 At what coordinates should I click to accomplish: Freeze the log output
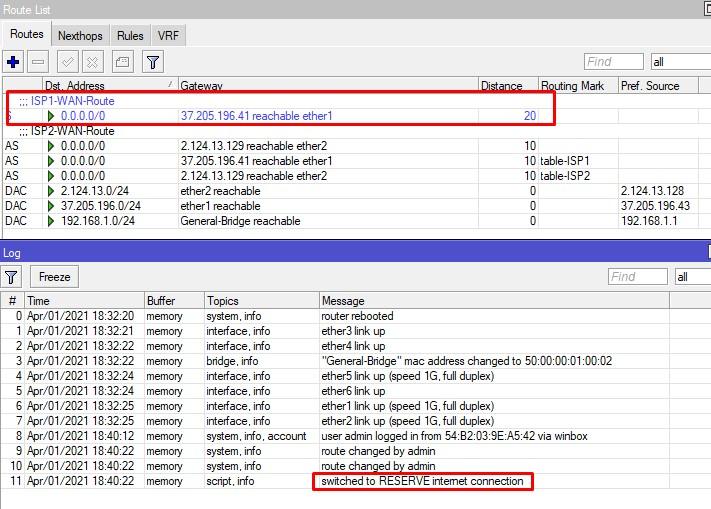(54, 276)
